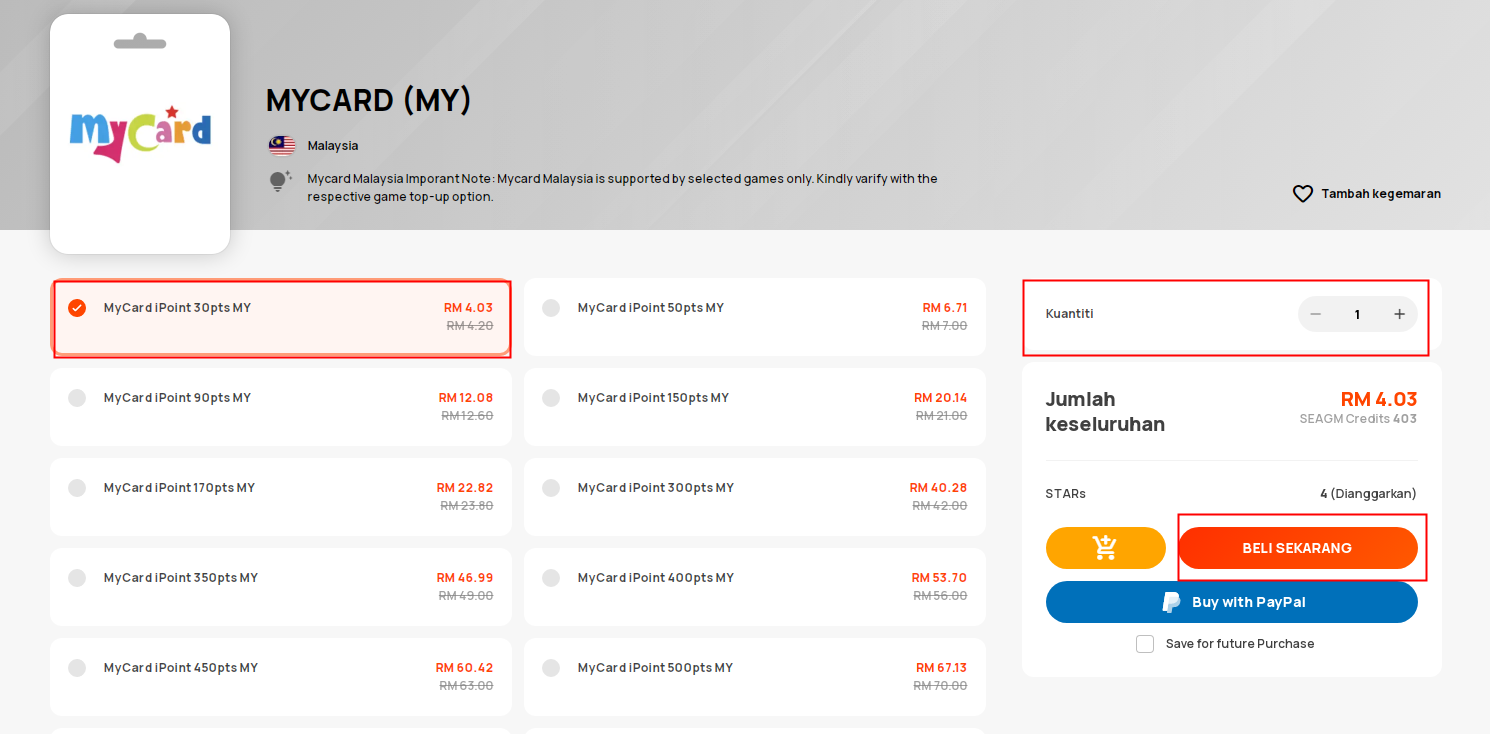Select MyCard iPoint 450pts MY option
Viewport: 1490px width, 734px height.
coord(281,677)
